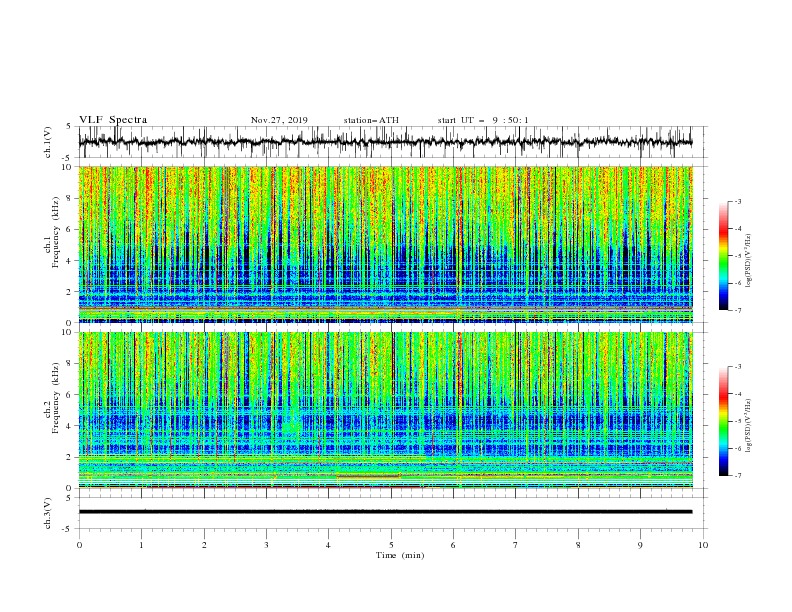Click the "Time (min)" axis label

click(x=400, y=555)
